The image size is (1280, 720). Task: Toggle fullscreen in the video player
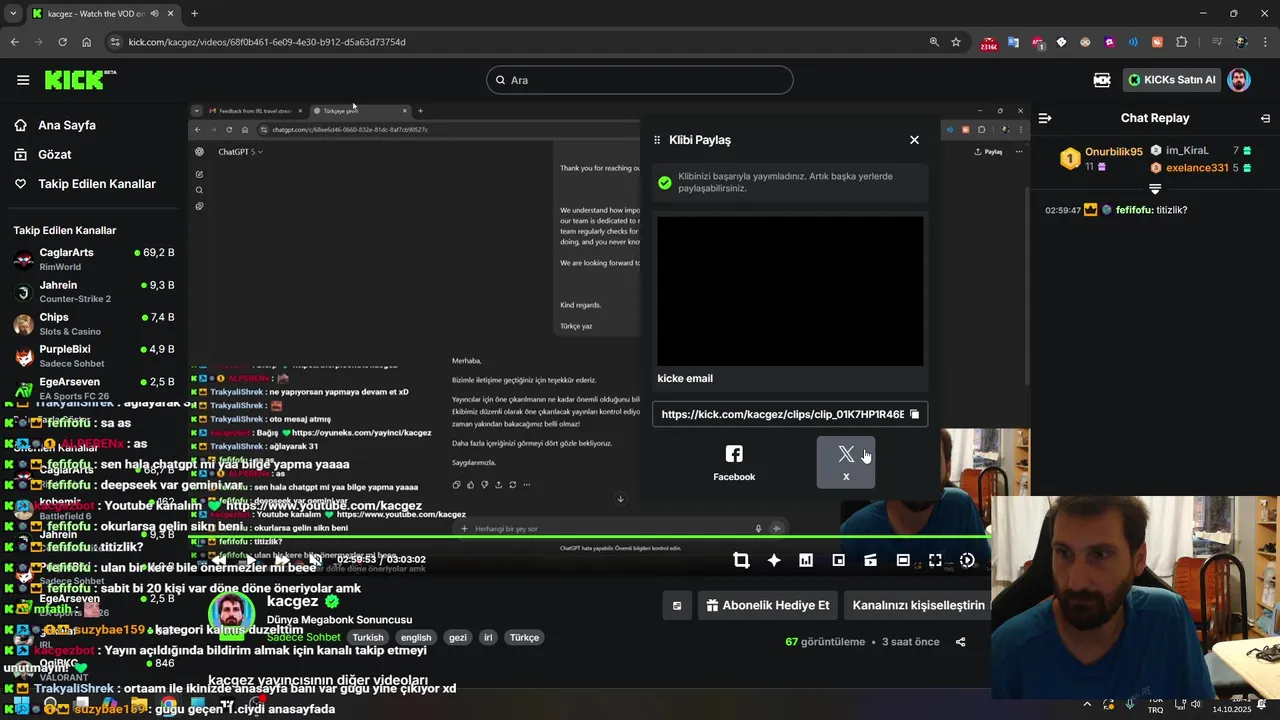pos(935,560)
